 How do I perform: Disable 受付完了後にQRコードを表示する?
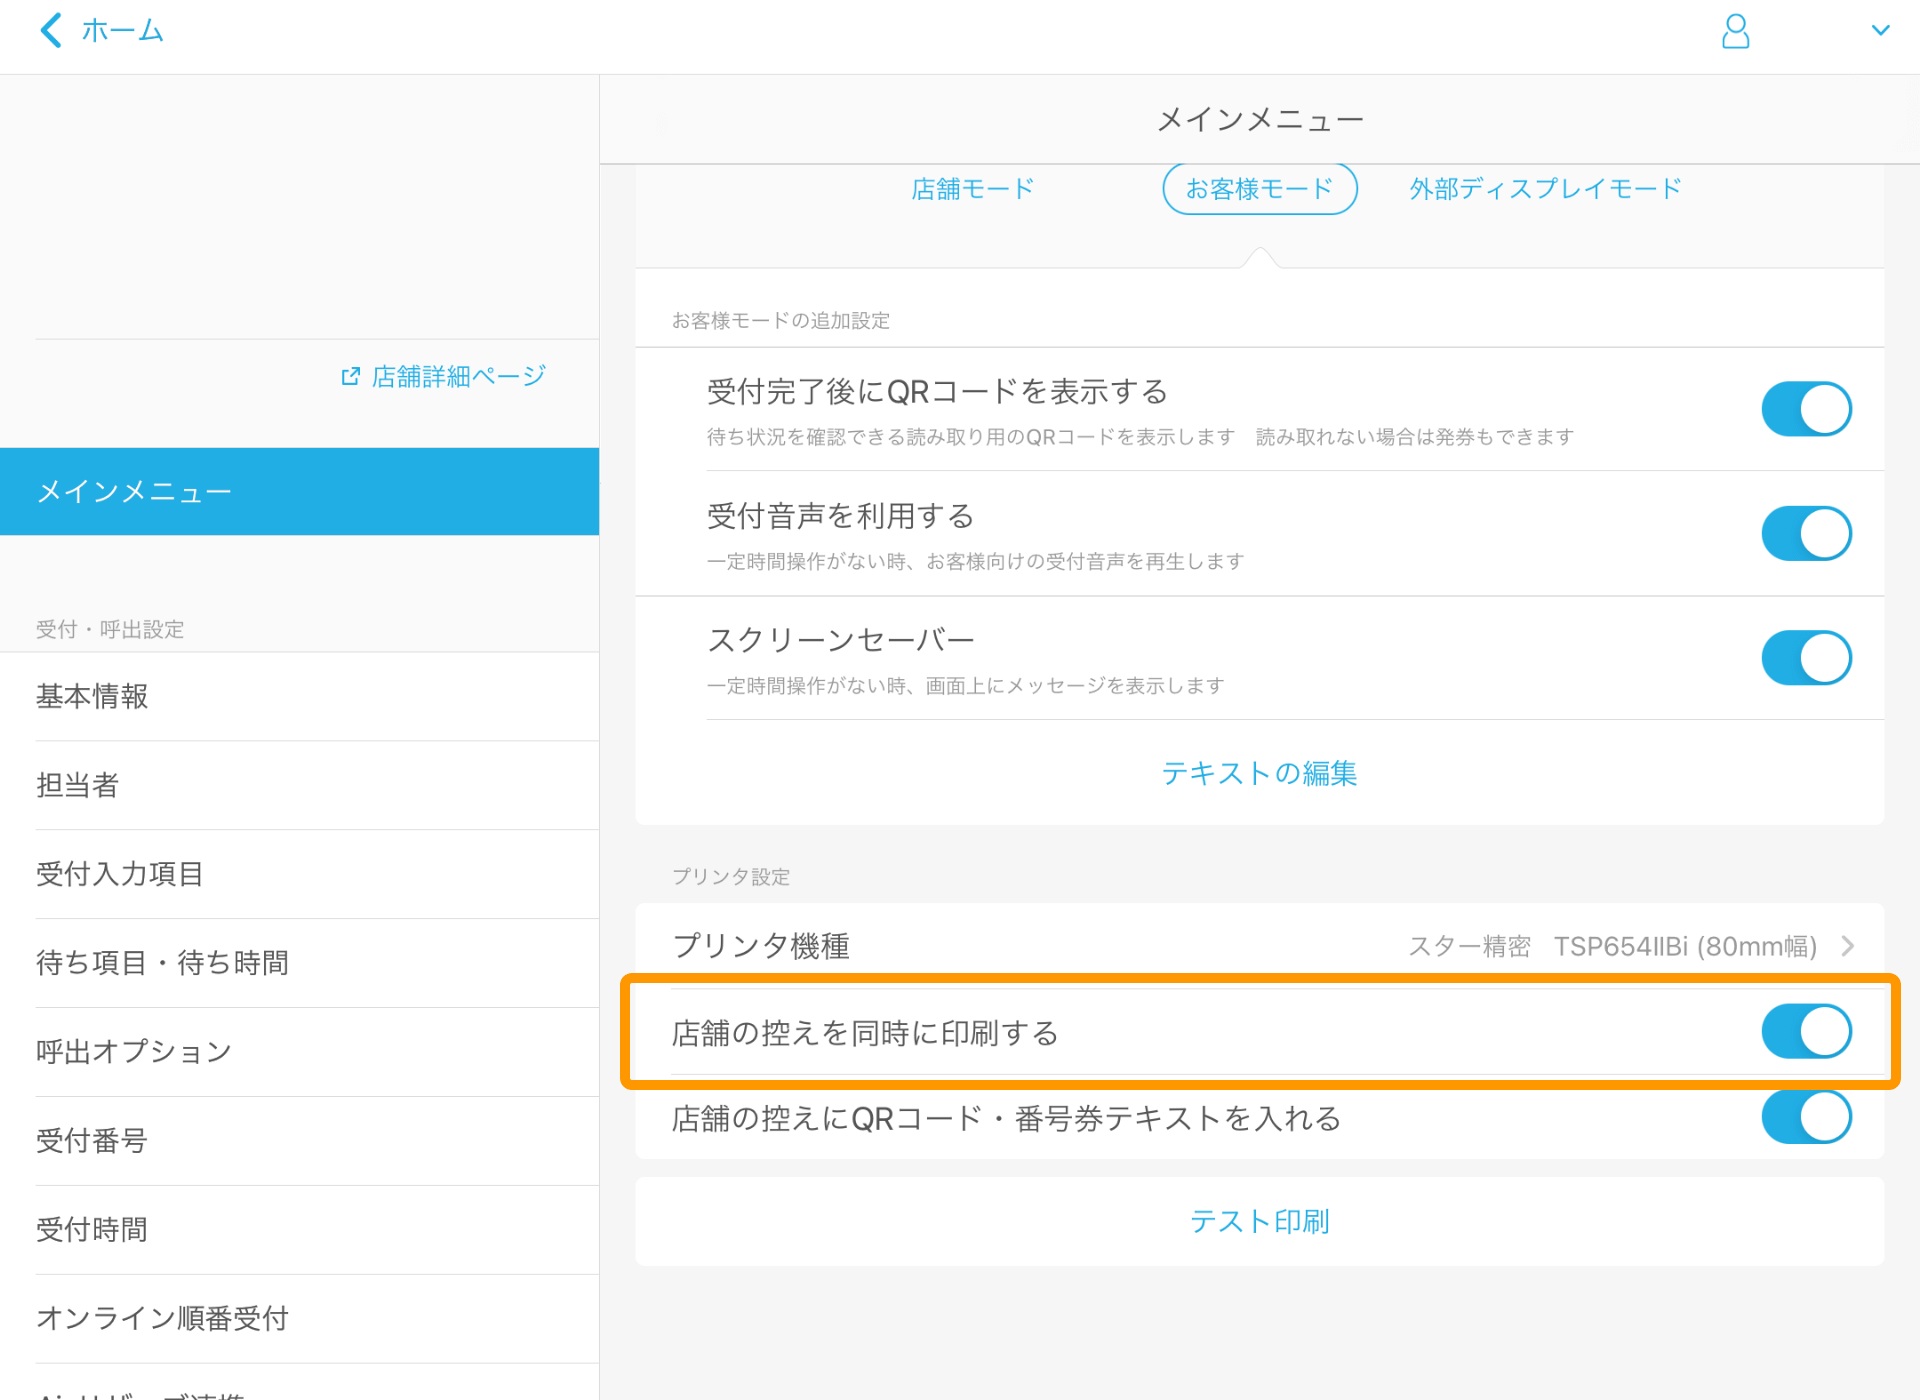point(1806,409)
